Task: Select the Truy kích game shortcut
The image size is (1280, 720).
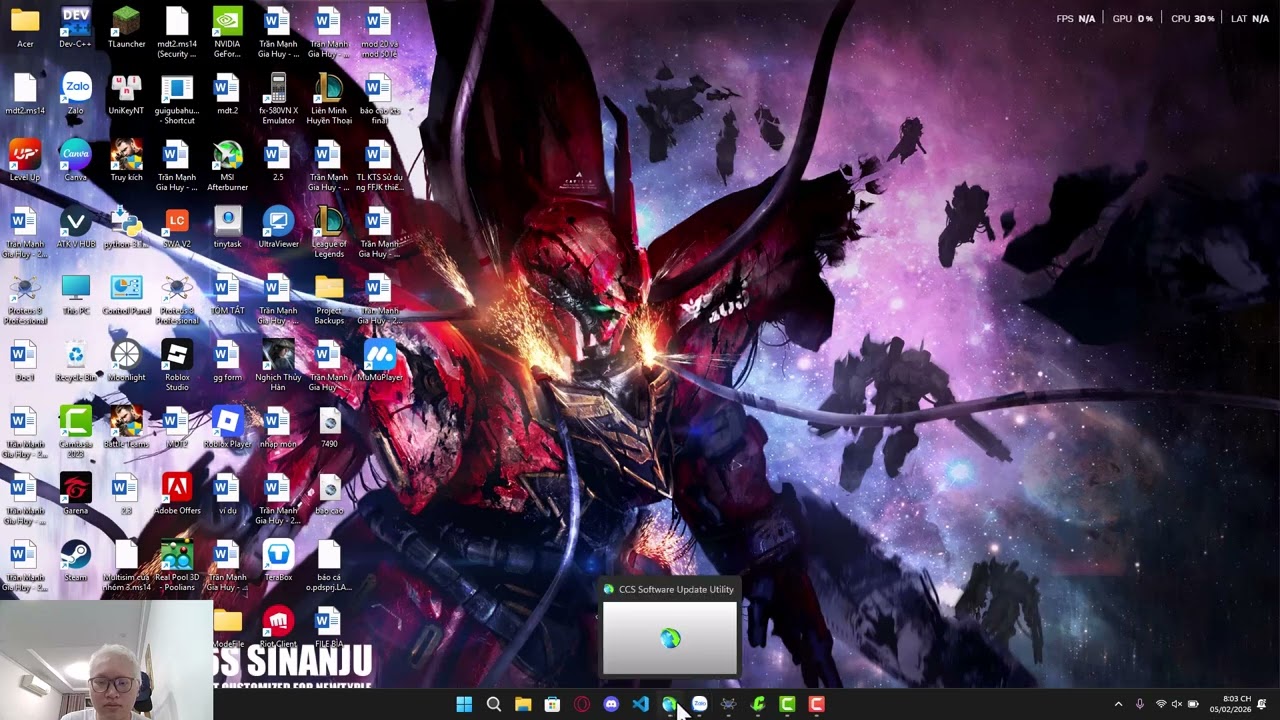Action: coord(126,160)
